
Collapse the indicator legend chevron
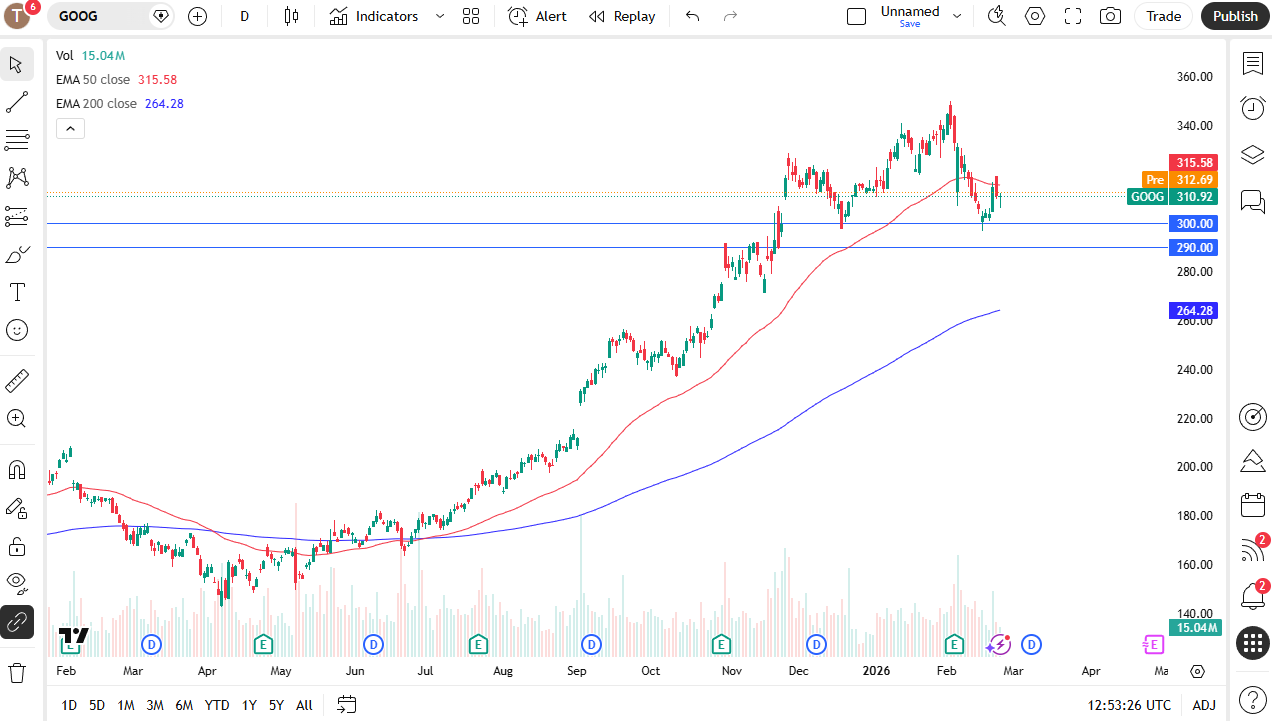pyautogui.click(x=70, y=128)
